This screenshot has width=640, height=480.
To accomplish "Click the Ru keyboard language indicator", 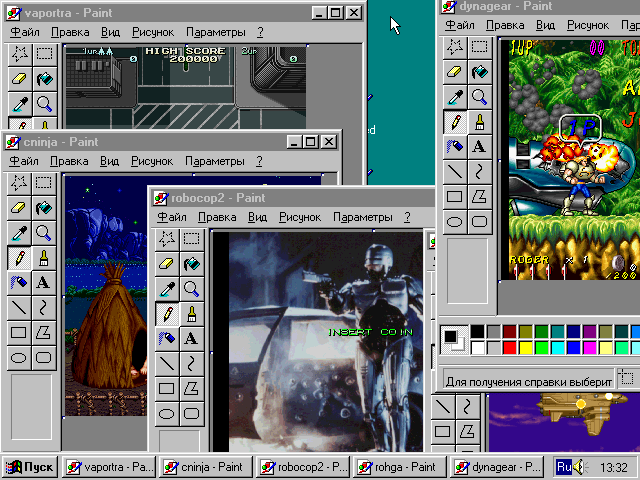I will point(564,467).
